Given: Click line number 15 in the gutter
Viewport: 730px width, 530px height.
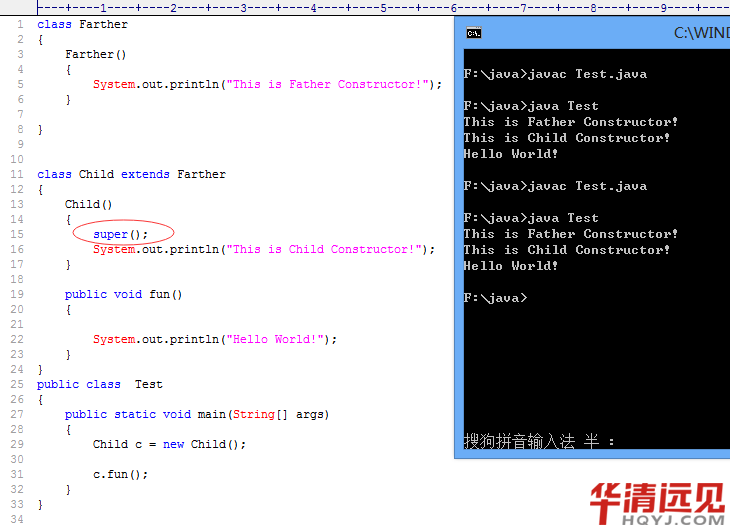Looking at the screenshot, I should pos(17,234).
